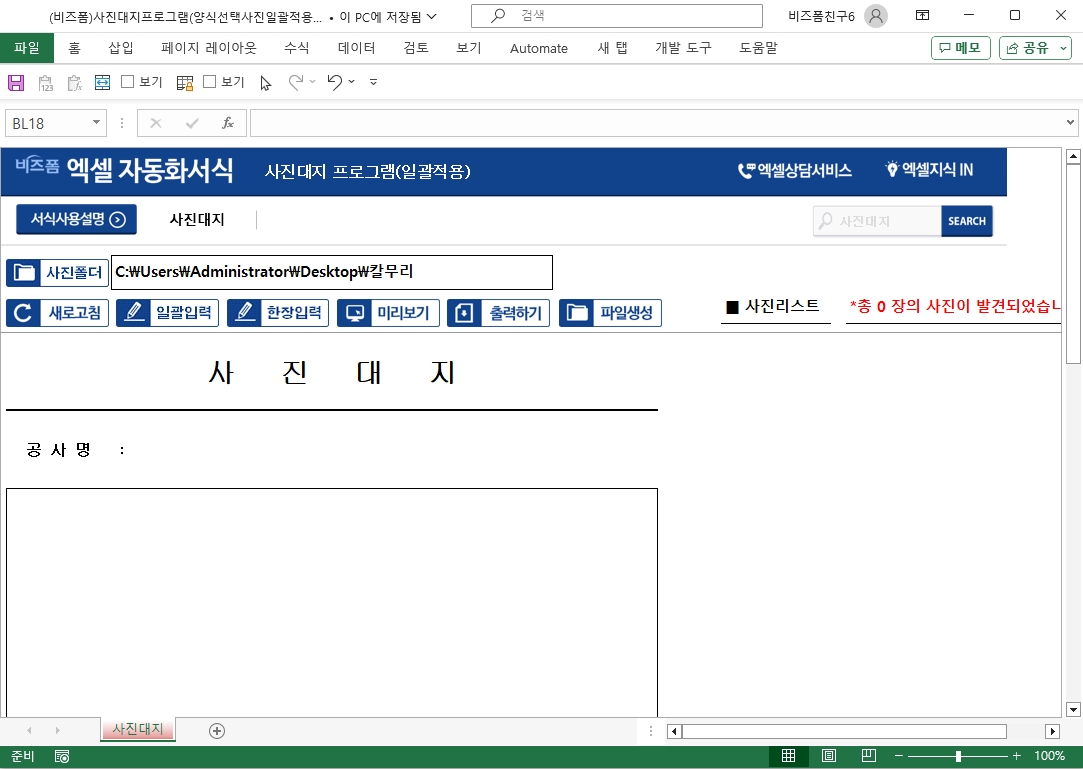Image resolution: width=1083 pixels, height=769 pixels.
Task: Click formula bar cancel X icon
Action: (x=155, y=123)
